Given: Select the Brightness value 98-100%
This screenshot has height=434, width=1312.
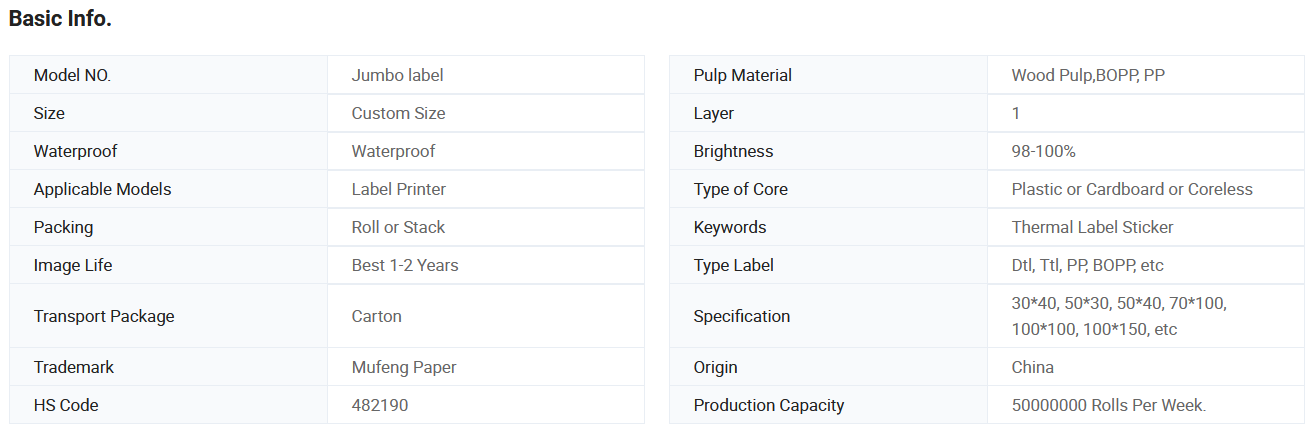Looking at the screenshot, I should point(1044,151).
